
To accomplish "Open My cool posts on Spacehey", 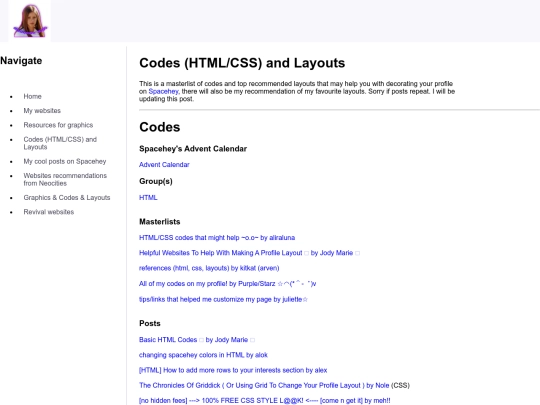I will (65, 161).
